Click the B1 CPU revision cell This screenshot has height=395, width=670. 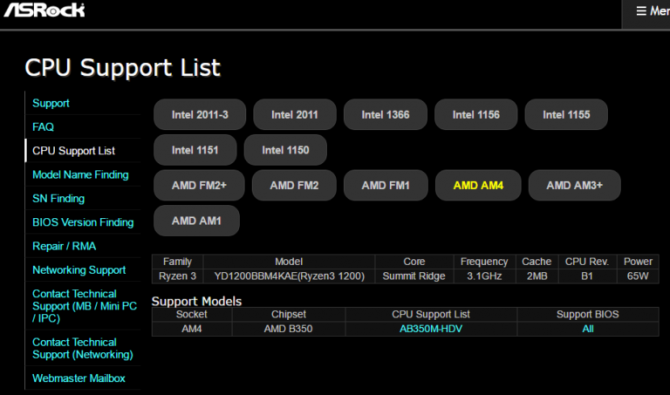point(587,276)
